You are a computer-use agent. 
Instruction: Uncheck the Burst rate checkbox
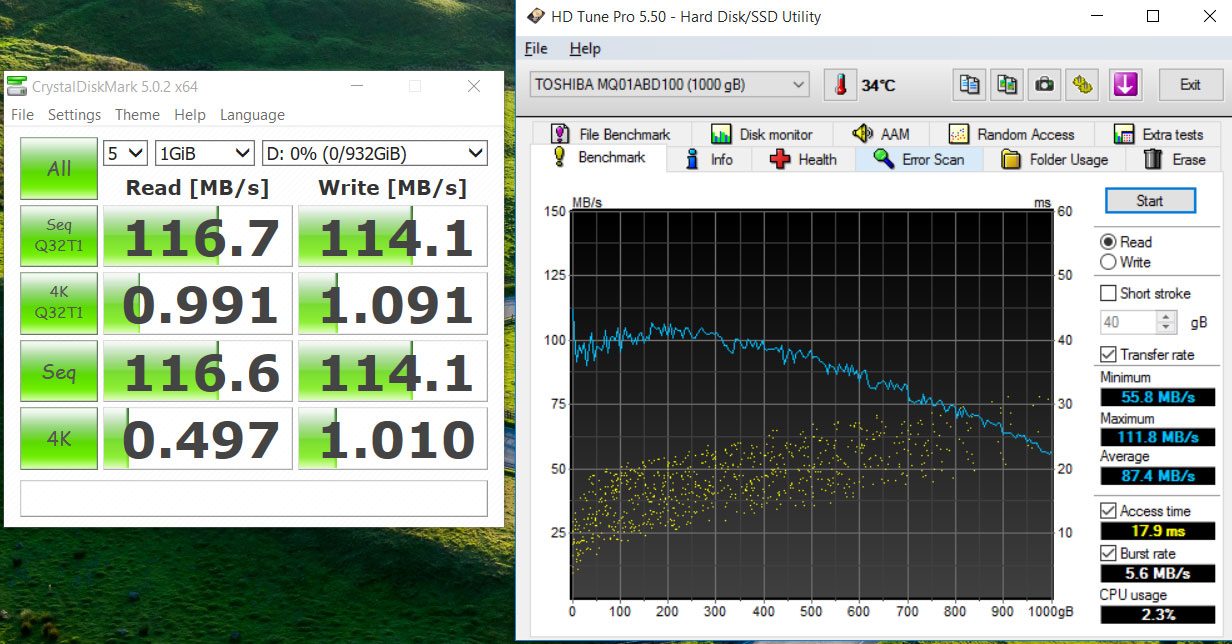tap(1108, 553)
